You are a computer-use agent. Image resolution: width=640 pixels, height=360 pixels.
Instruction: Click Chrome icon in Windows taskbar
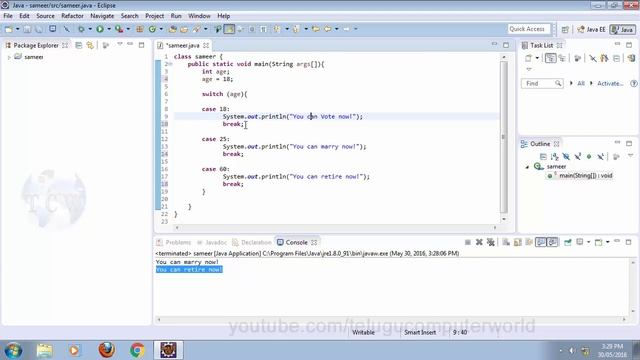(x=137, y=350)
